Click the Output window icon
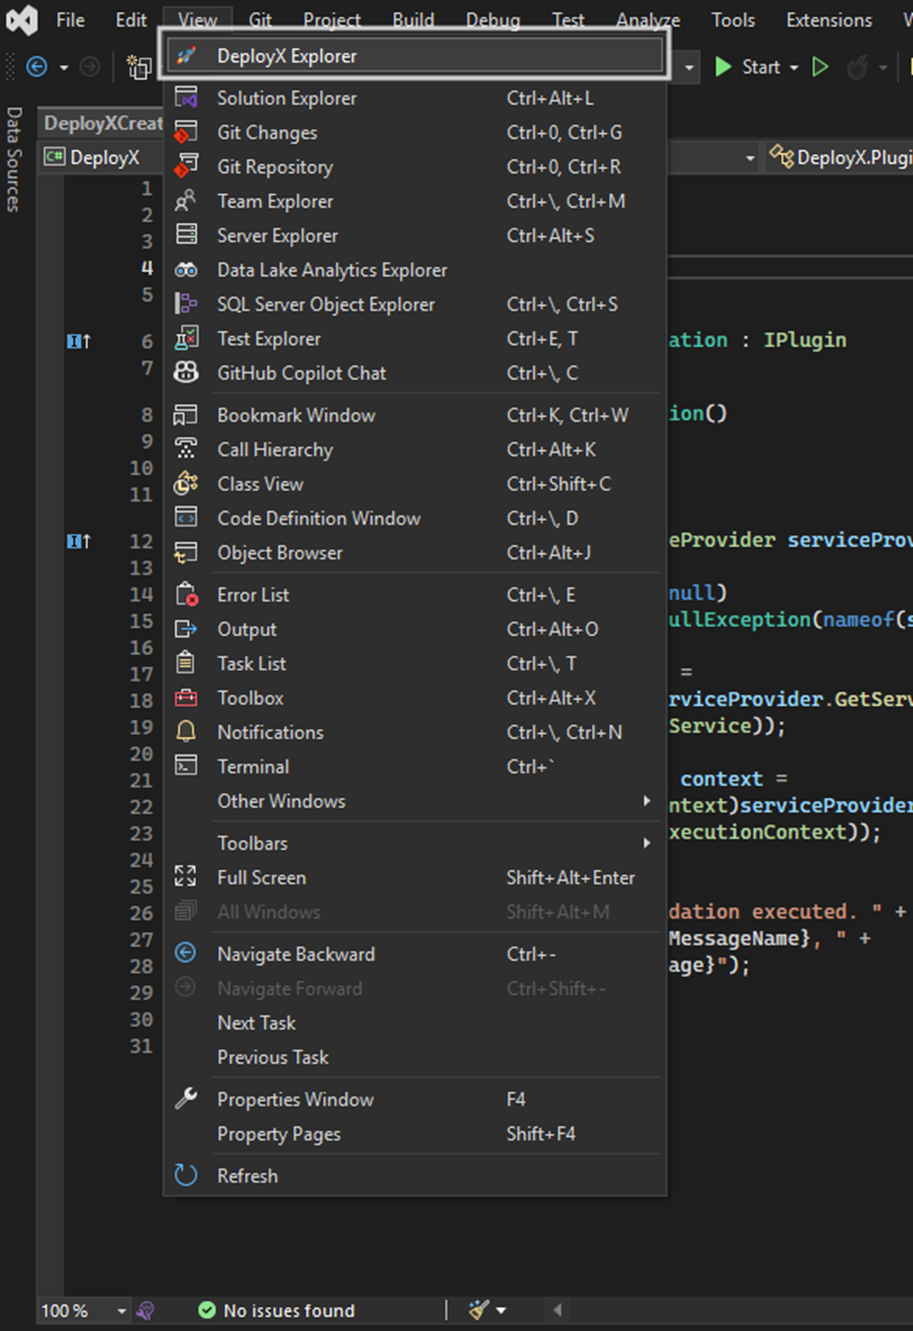Image resolution: width=913 pixels, height=1331 pixels. click(186, 629)
